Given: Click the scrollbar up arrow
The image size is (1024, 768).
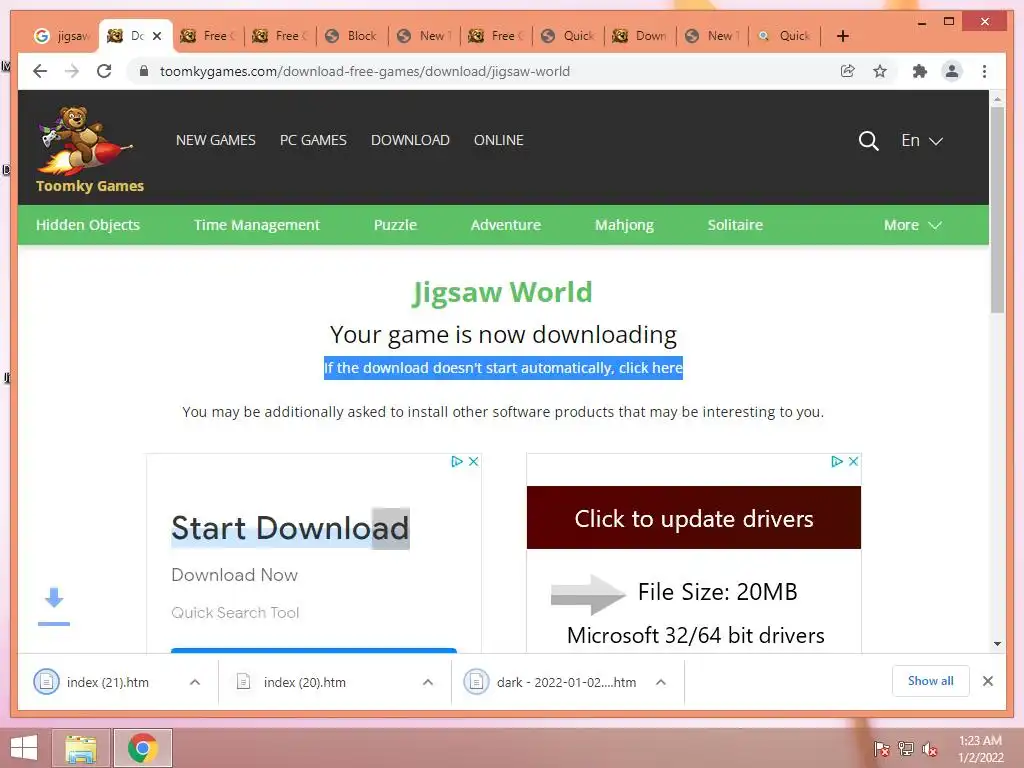Looking at the screenshot, I should [997, 99].
